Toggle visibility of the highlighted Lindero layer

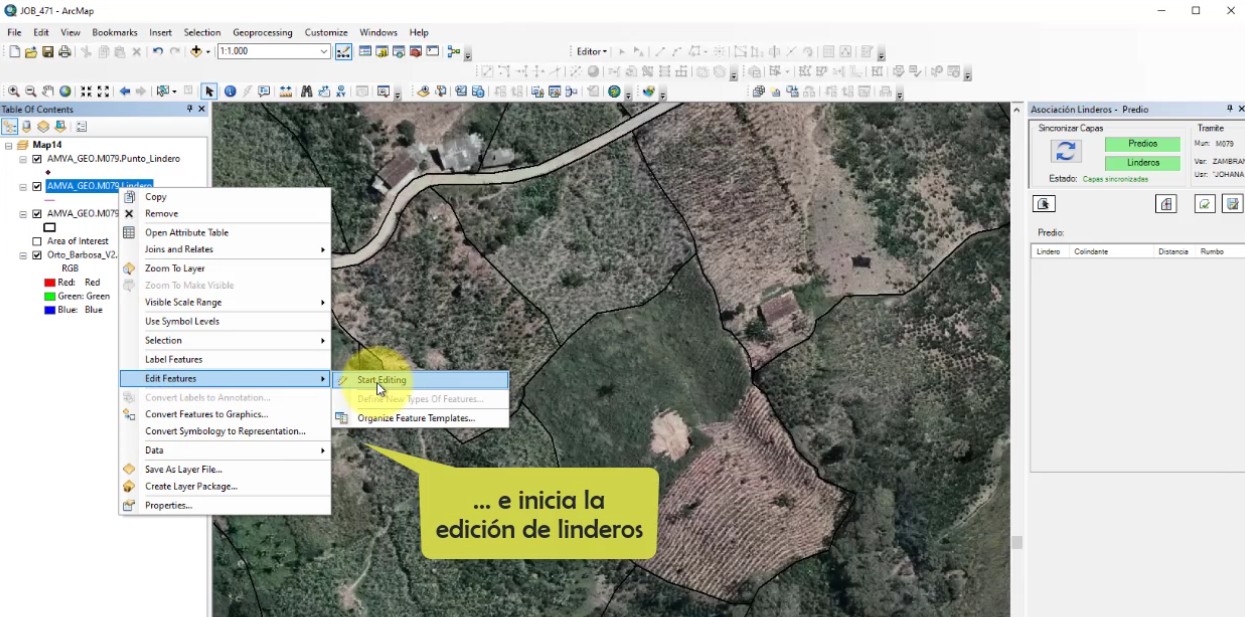[x=38, y=186]
